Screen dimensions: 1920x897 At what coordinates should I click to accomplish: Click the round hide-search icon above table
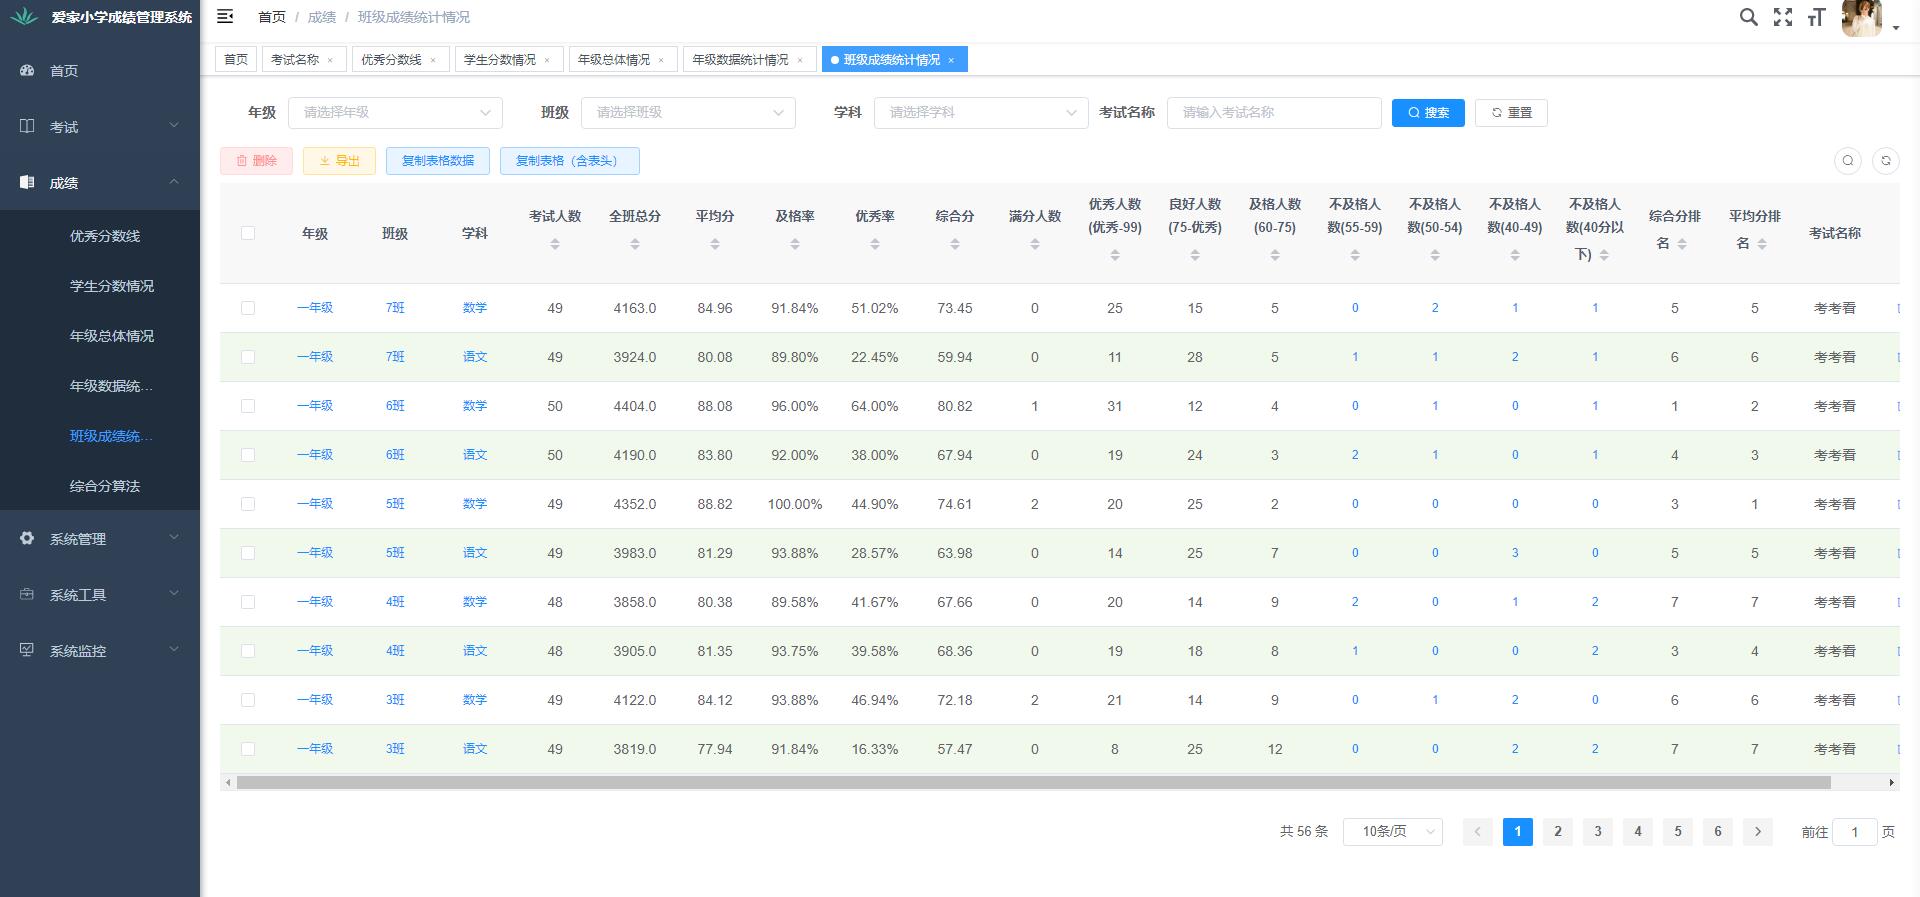[1847, 161]
